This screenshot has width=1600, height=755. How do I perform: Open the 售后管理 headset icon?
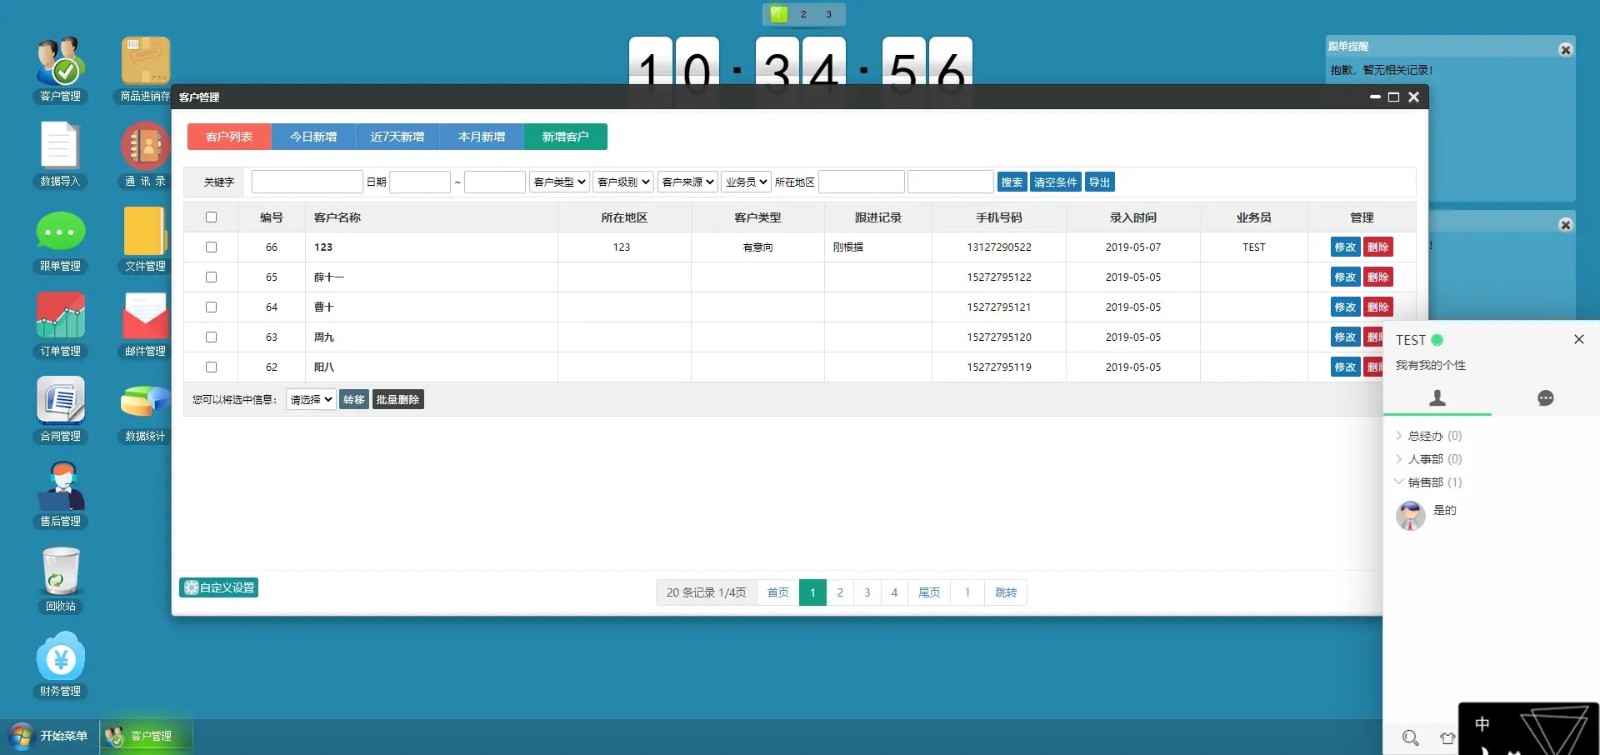pyautogui.click(x=60, y=487)
